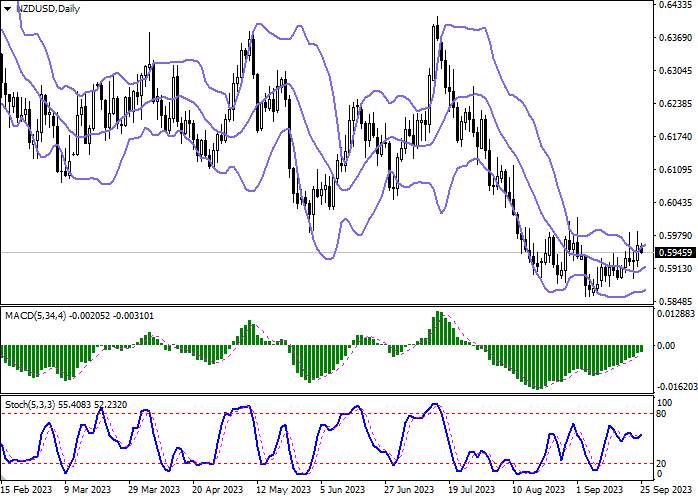Select the MACD(5,34,4) indicator label

coord(36,316)
